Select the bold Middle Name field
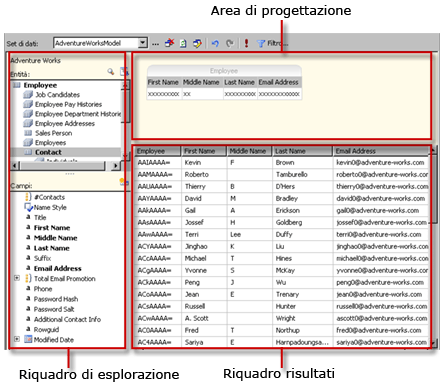Screen dimensions: 445x386 coord(55,238)
